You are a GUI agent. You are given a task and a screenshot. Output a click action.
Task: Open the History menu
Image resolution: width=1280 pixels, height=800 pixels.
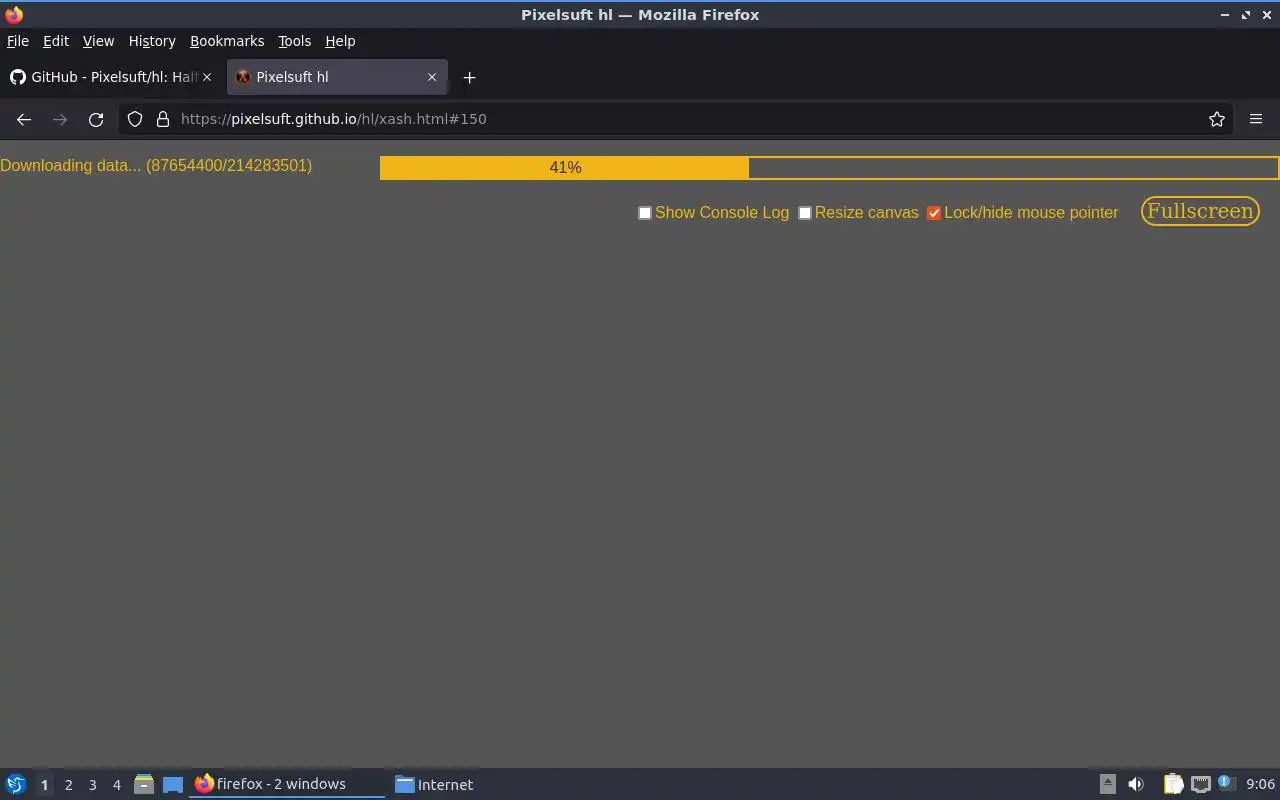click(x=152, y=41)
